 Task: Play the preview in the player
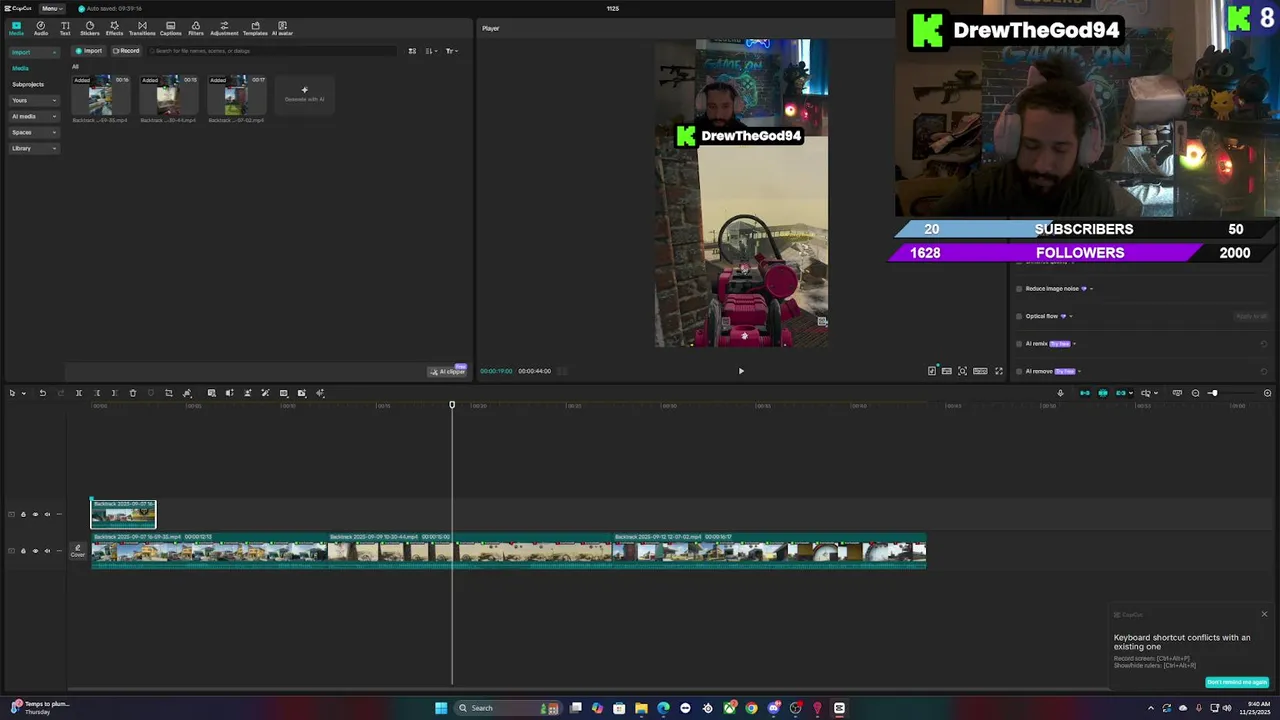tap(741, 371)
